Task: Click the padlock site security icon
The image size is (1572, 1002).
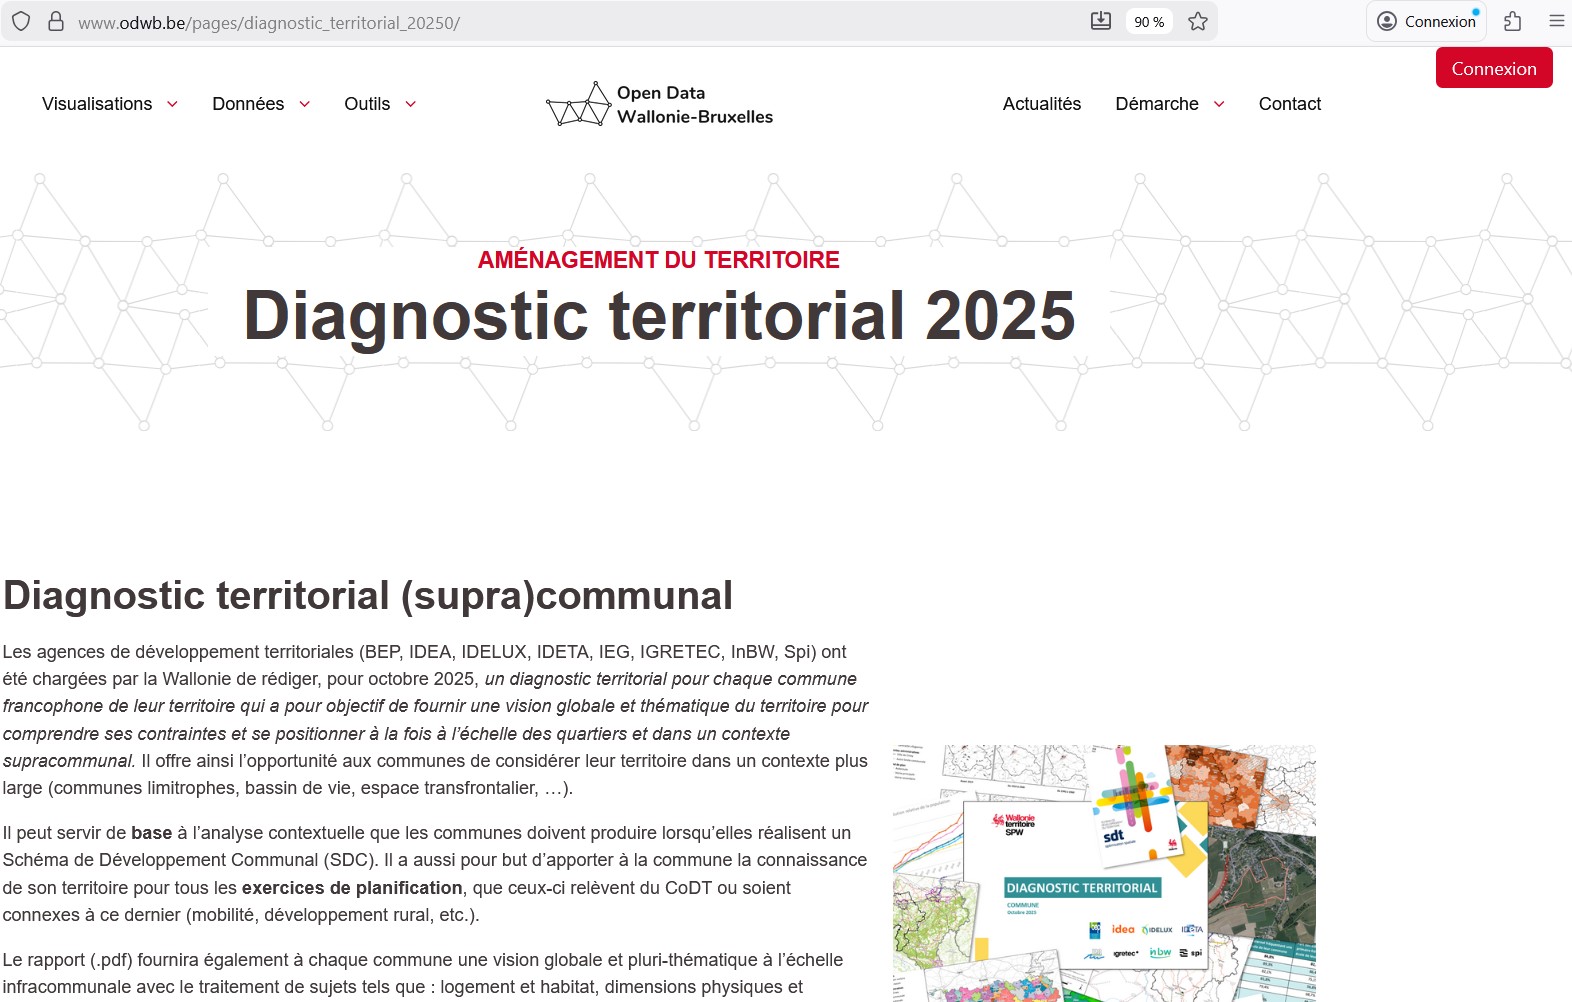Action: (x=56, y=21)
